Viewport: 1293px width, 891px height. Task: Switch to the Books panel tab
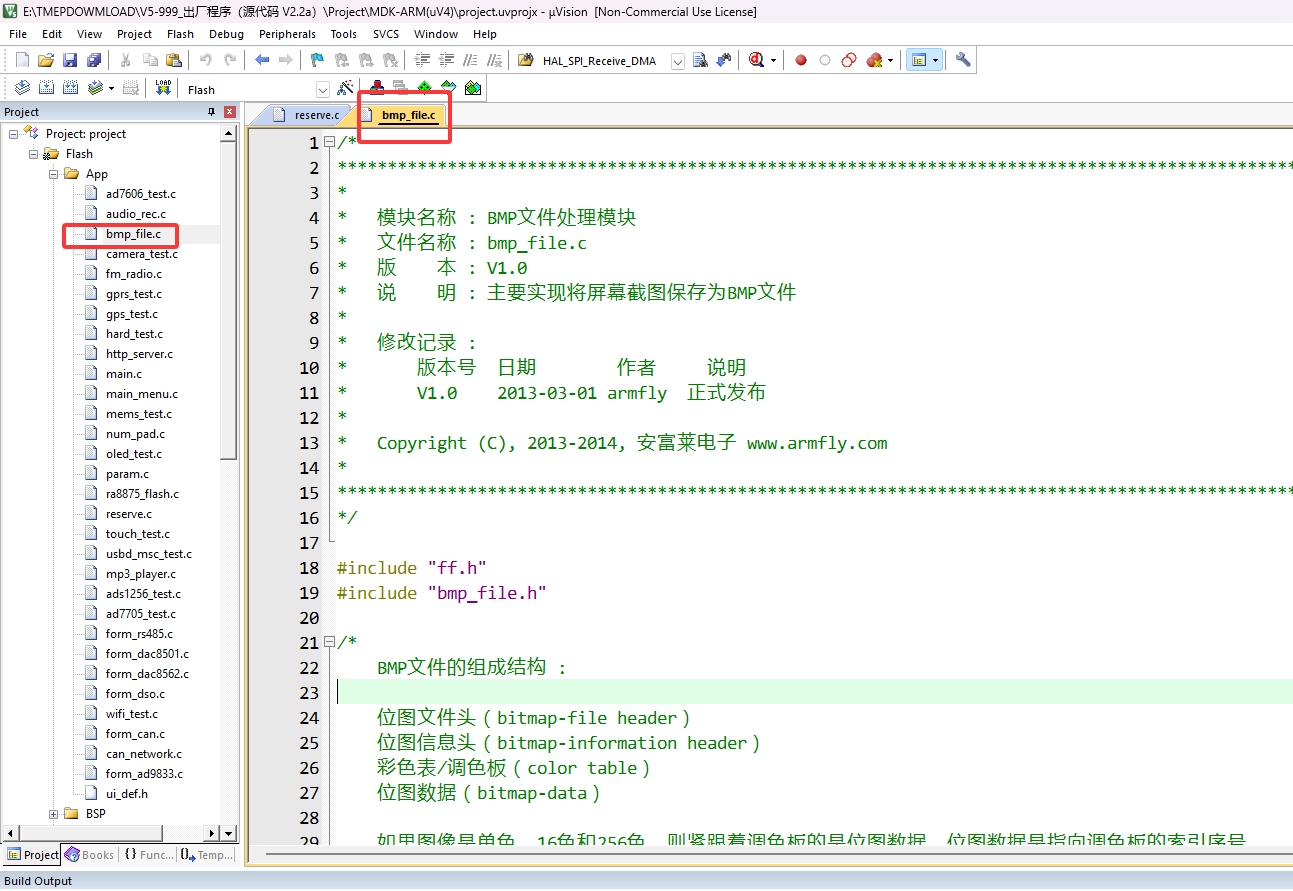click(90, 855)
